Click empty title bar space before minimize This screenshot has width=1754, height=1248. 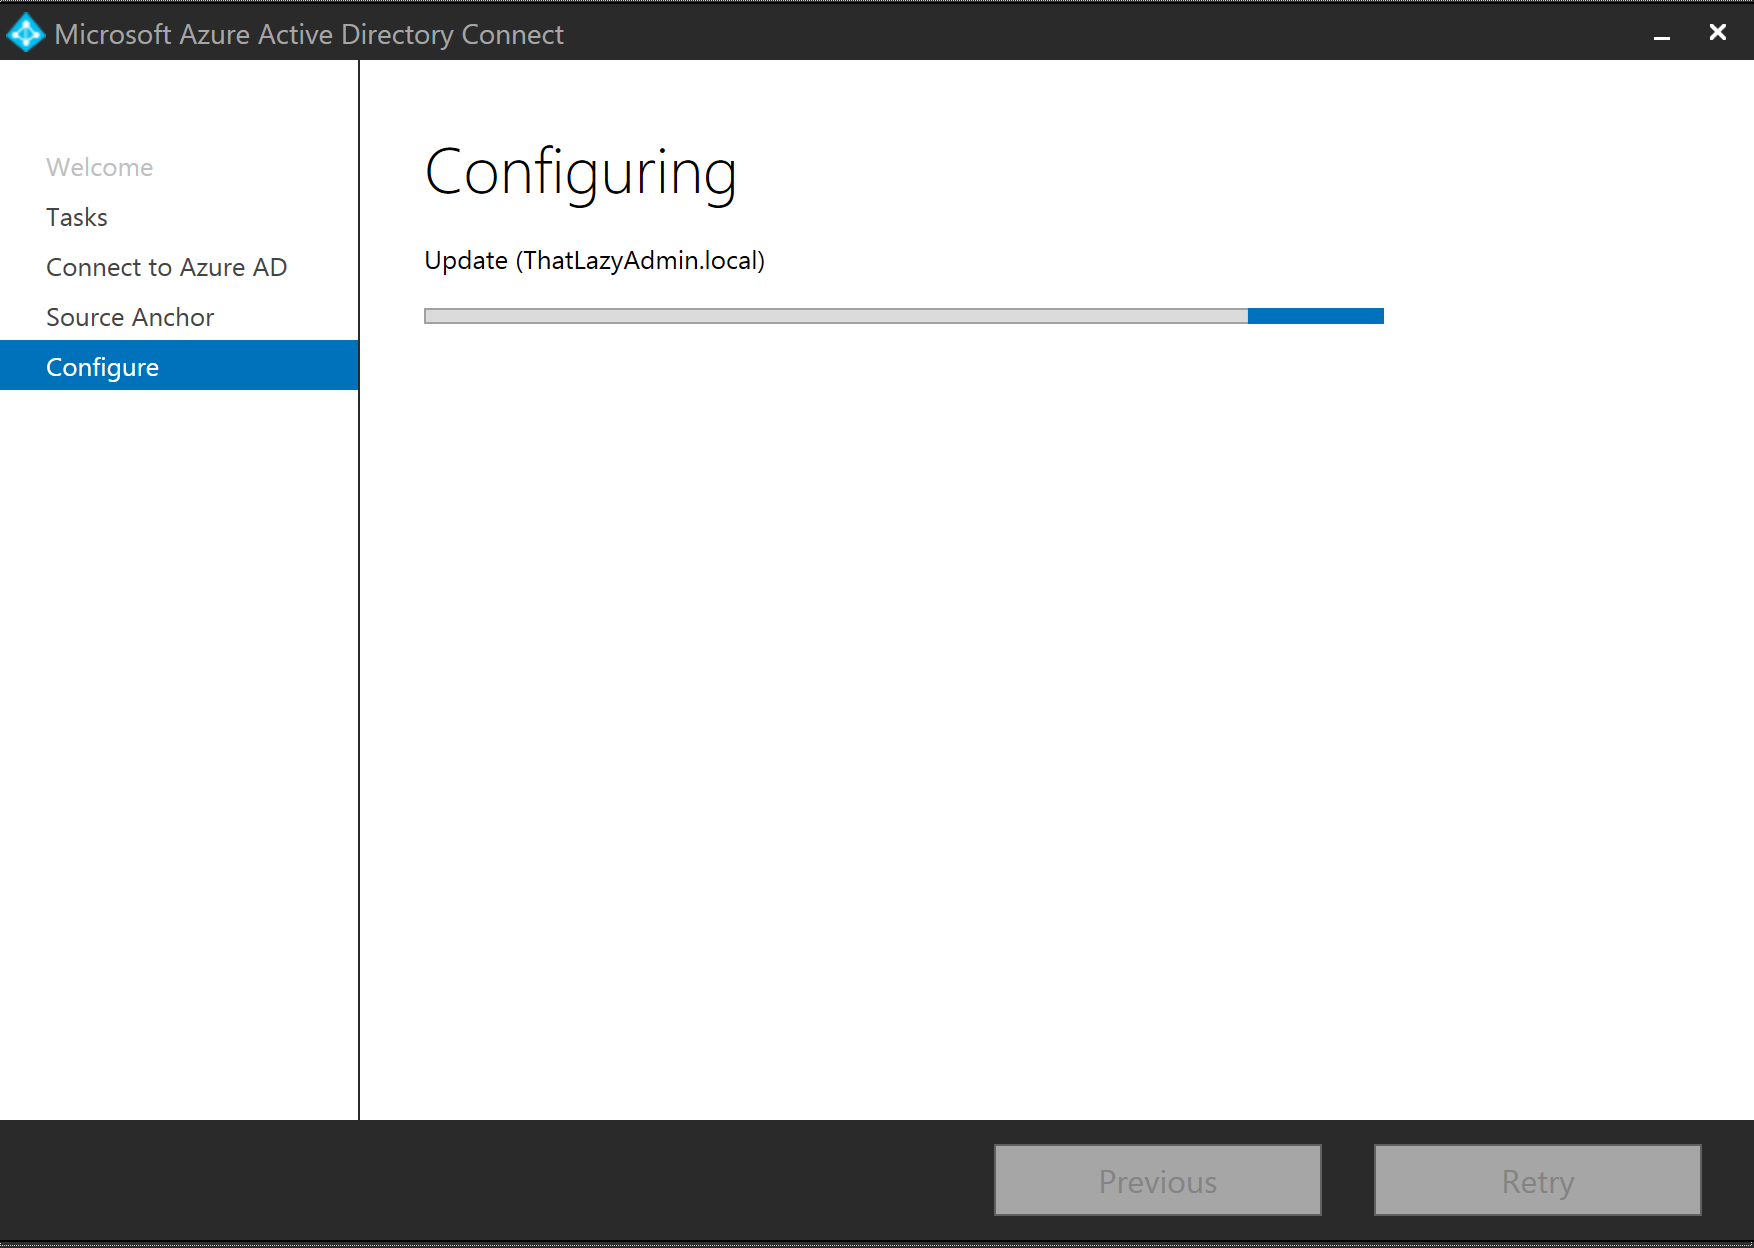[1100, 32]
